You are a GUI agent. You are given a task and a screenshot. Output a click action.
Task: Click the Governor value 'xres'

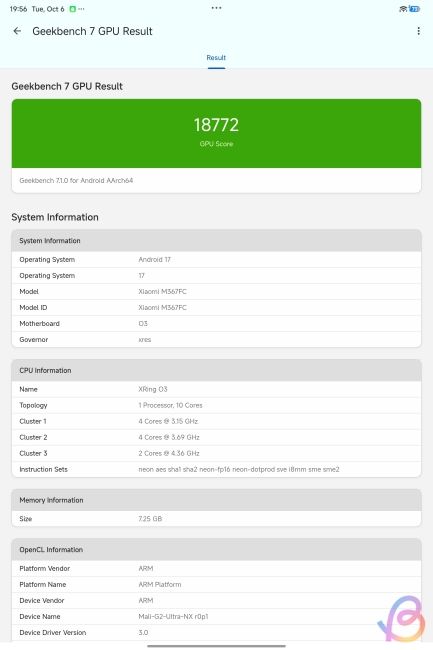tap(145, 340)
